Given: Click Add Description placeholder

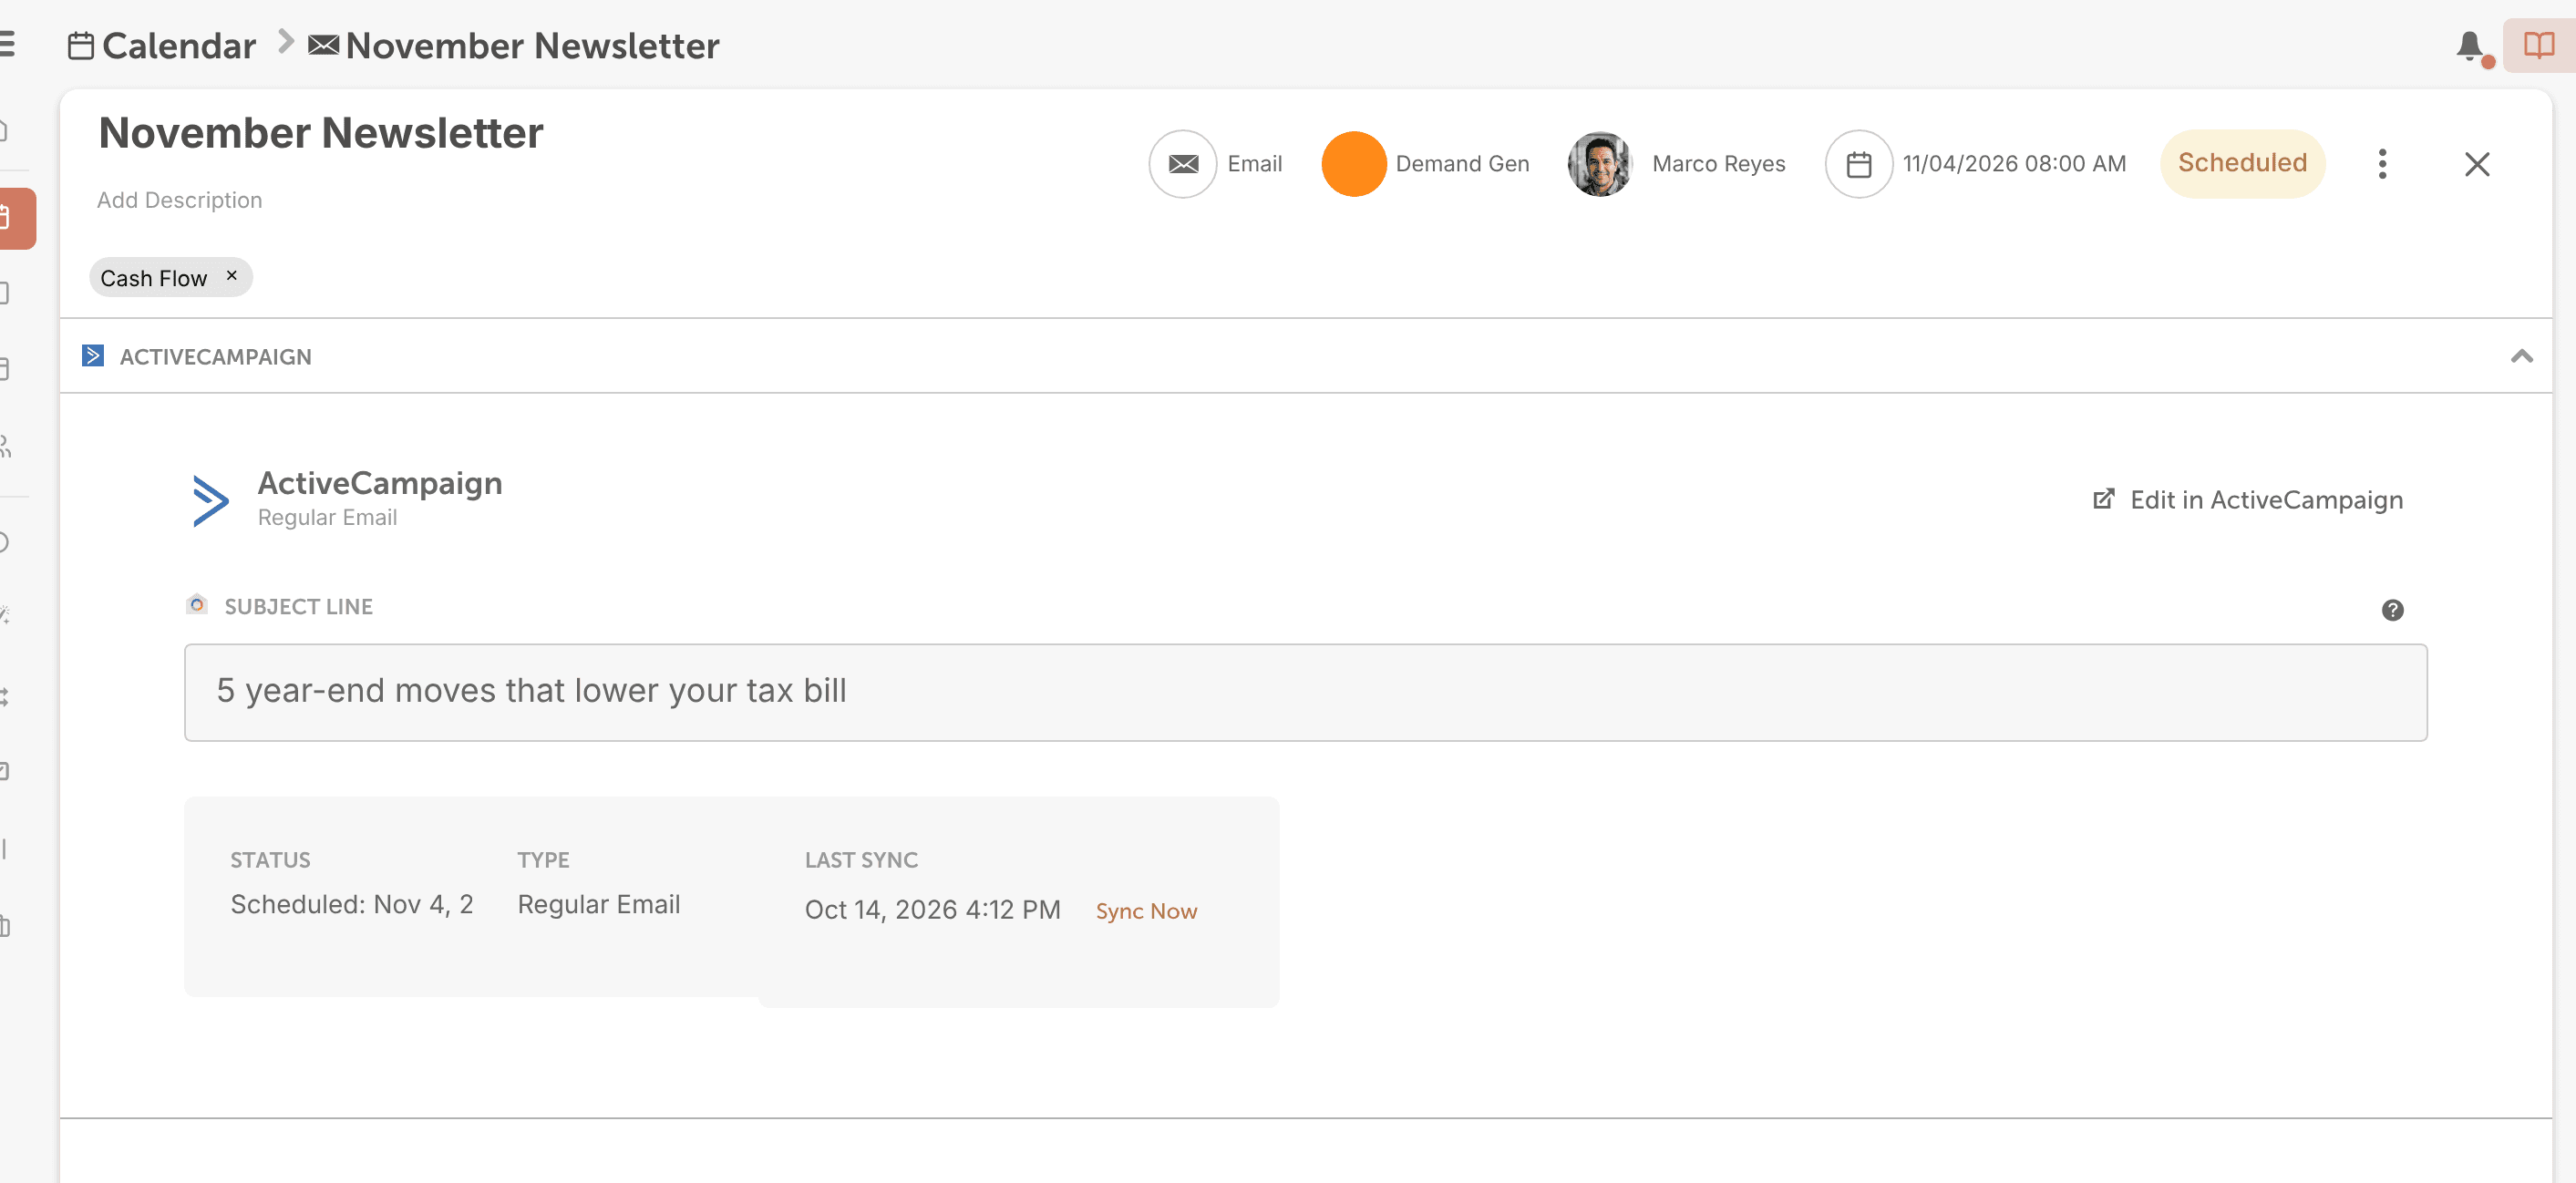Looking at the screenshot, I should (x=179, y=200).
